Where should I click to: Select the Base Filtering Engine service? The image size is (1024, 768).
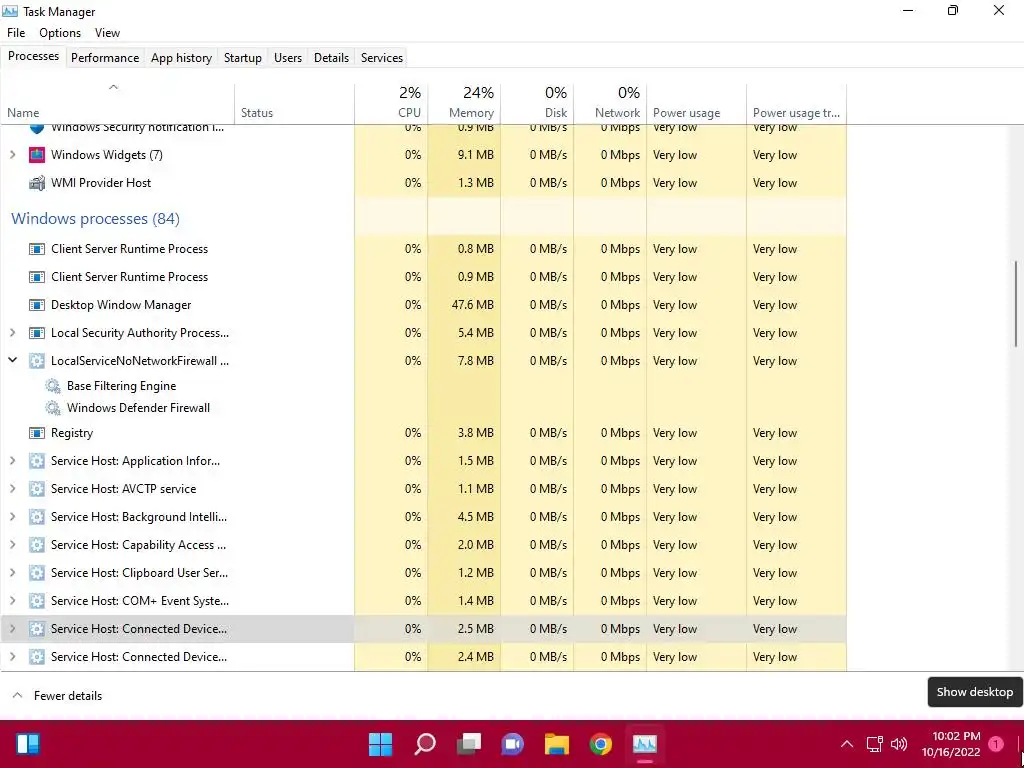click(121, 386)
